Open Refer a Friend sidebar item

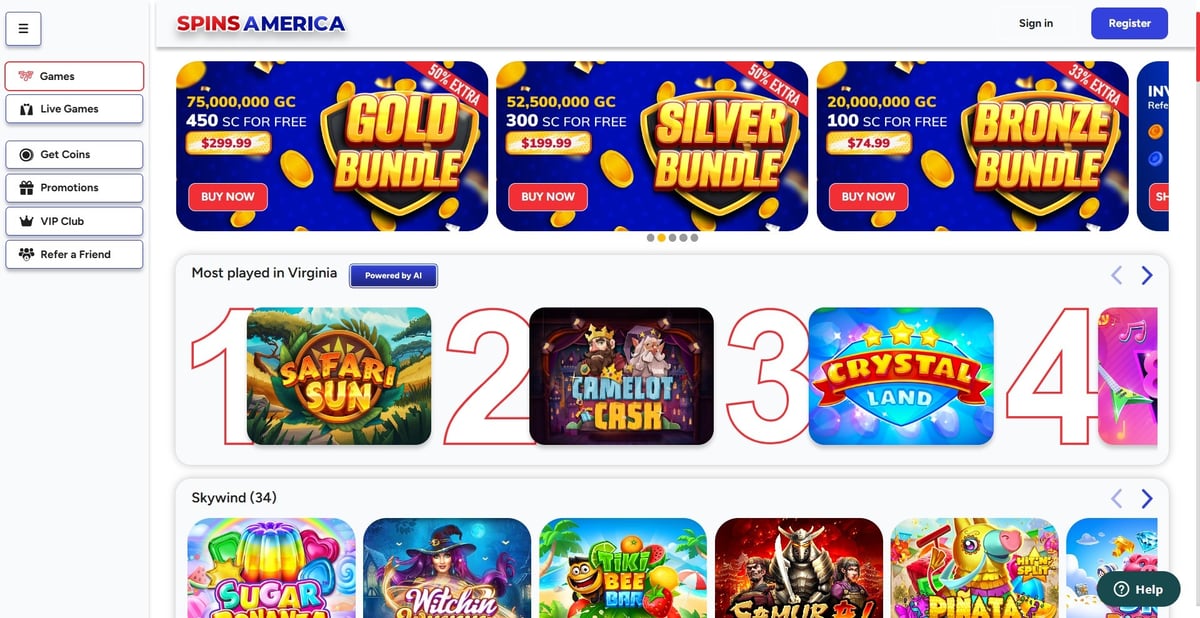coord(74,254)
